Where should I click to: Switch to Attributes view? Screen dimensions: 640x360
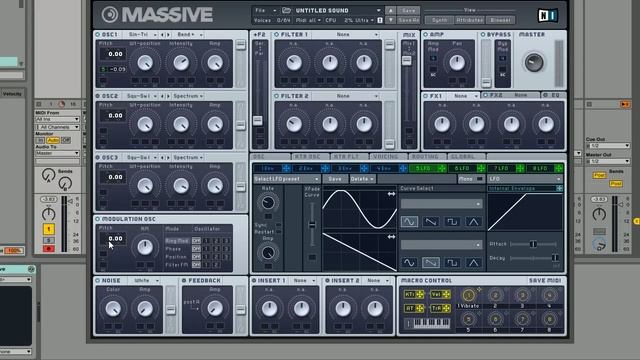tap(469, 20)
